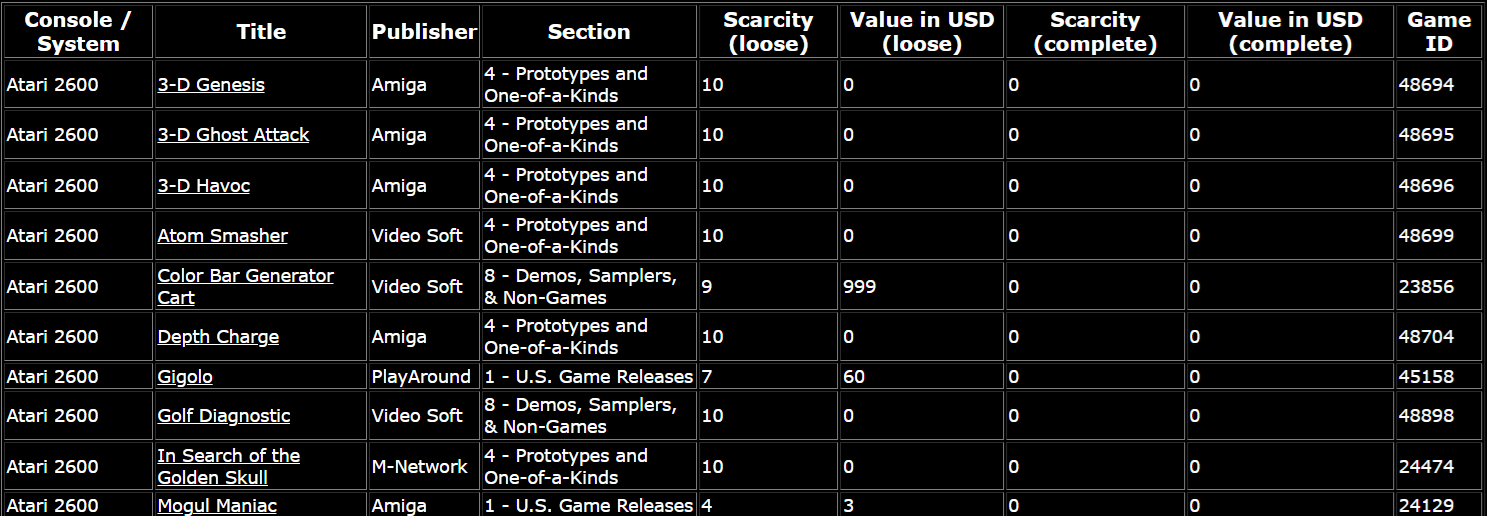Screen dimensions: 1487x516
Task: Select the Golf Diagnostic link
Action: (x=224, y=416)
